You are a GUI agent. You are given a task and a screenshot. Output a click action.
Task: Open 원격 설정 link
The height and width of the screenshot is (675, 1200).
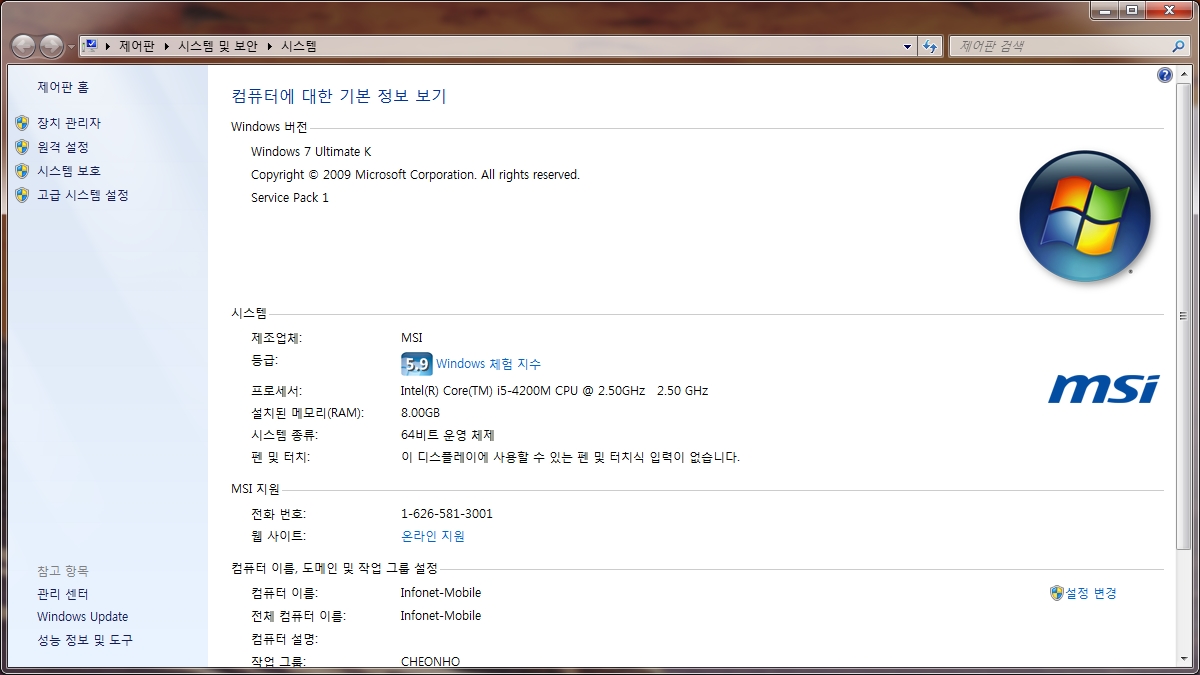pyautogui.click(x=63, y=147)
